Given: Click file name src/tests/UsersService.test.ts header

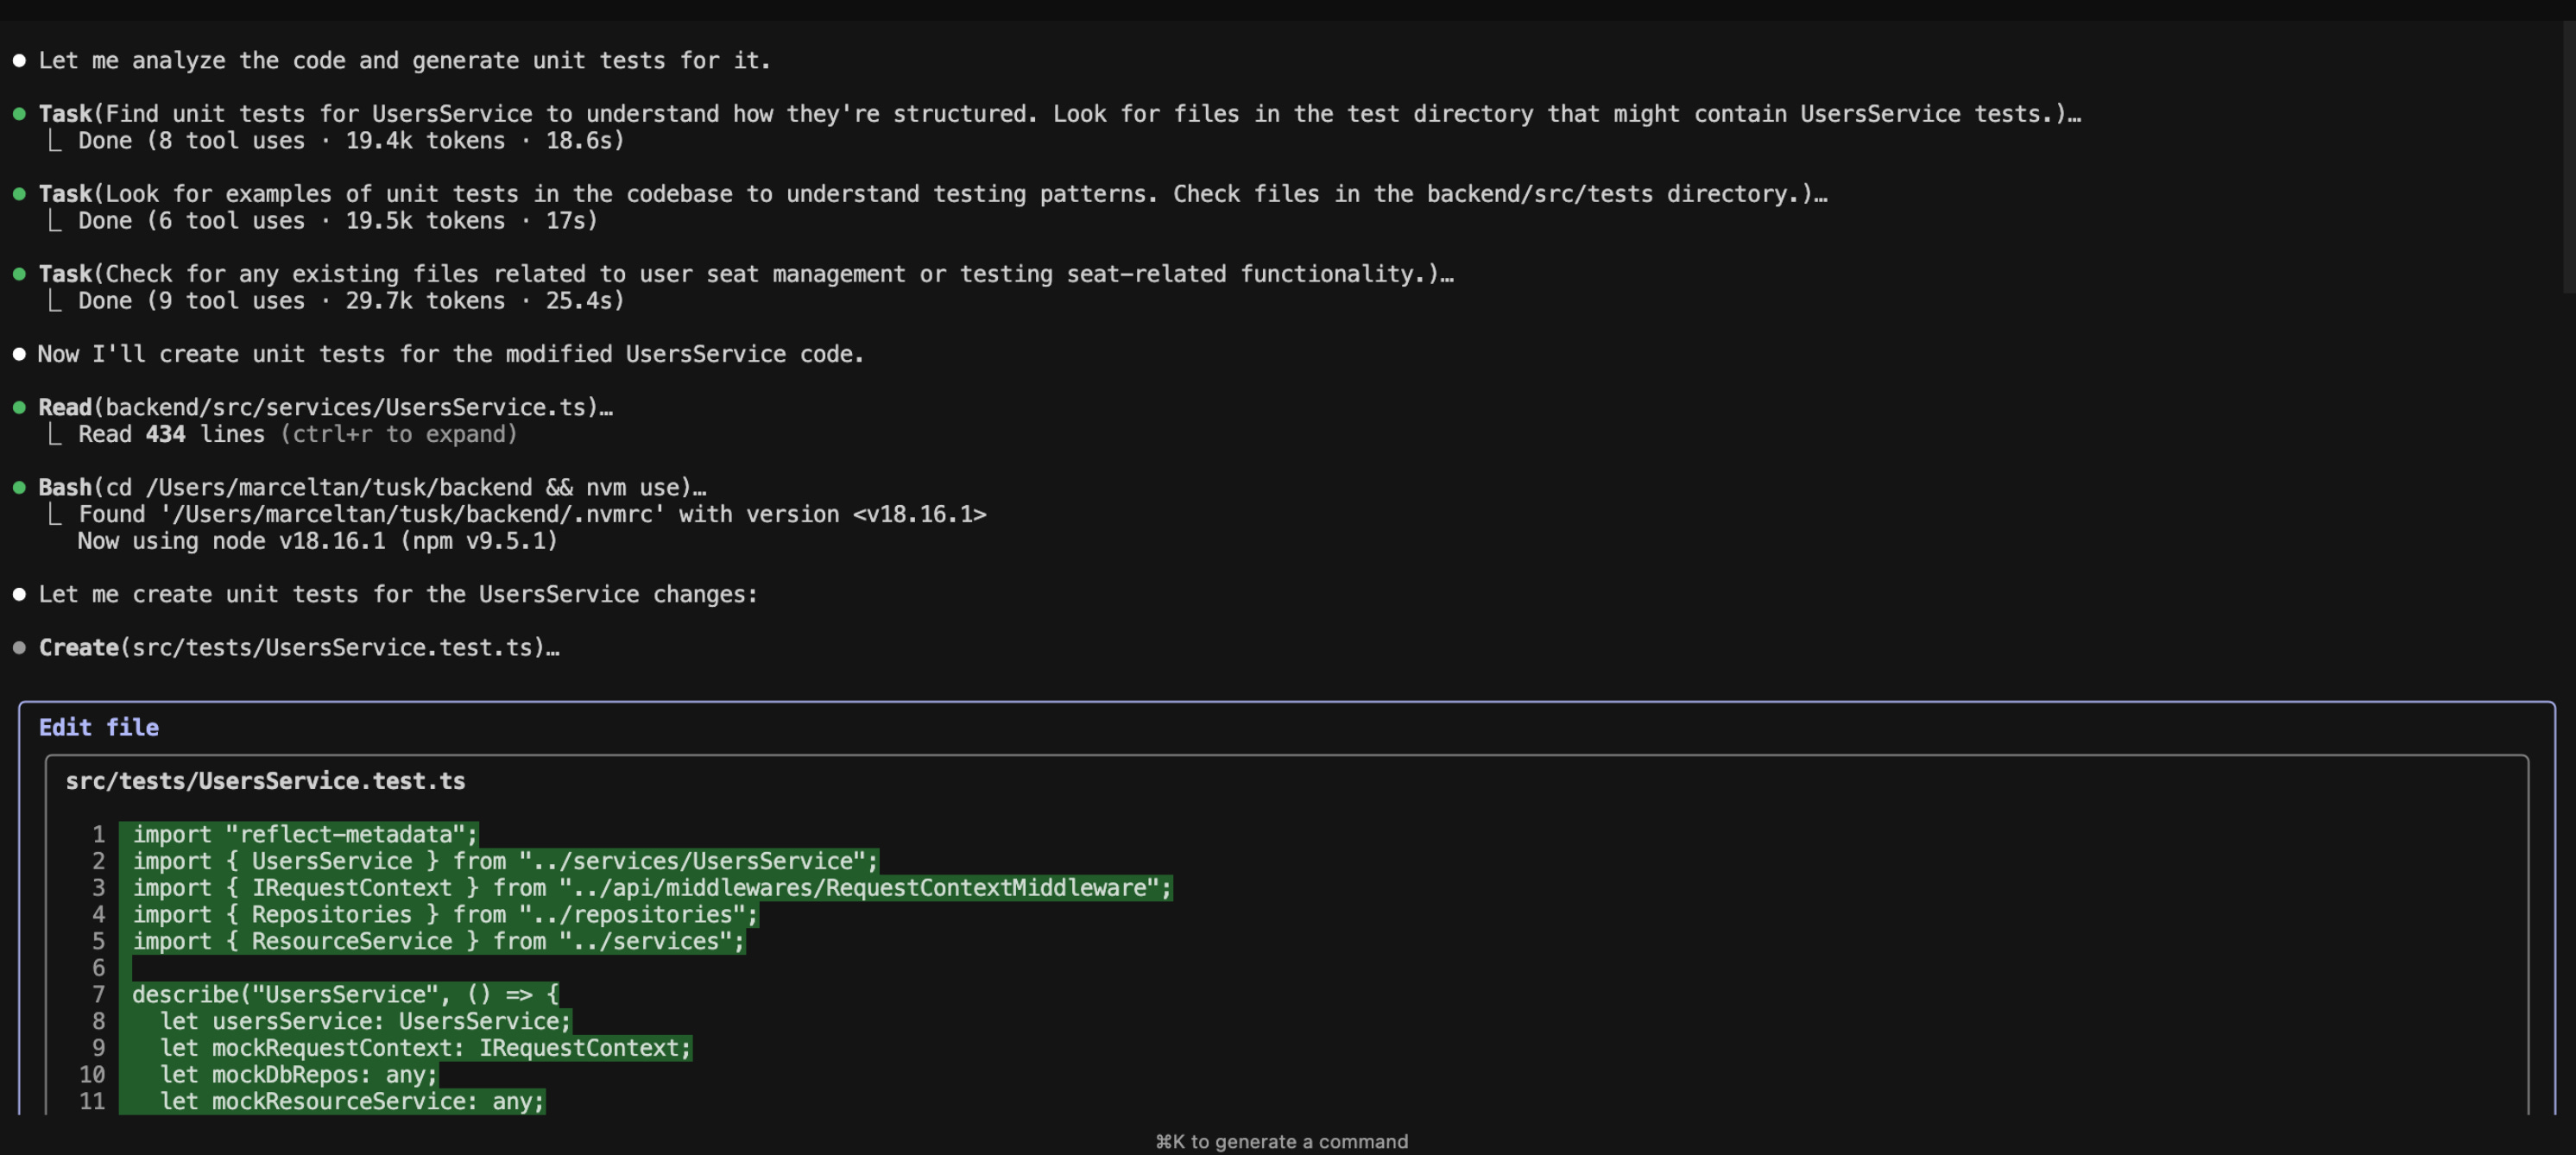Looking at the screenshot, I should click(x=265, y=781).
